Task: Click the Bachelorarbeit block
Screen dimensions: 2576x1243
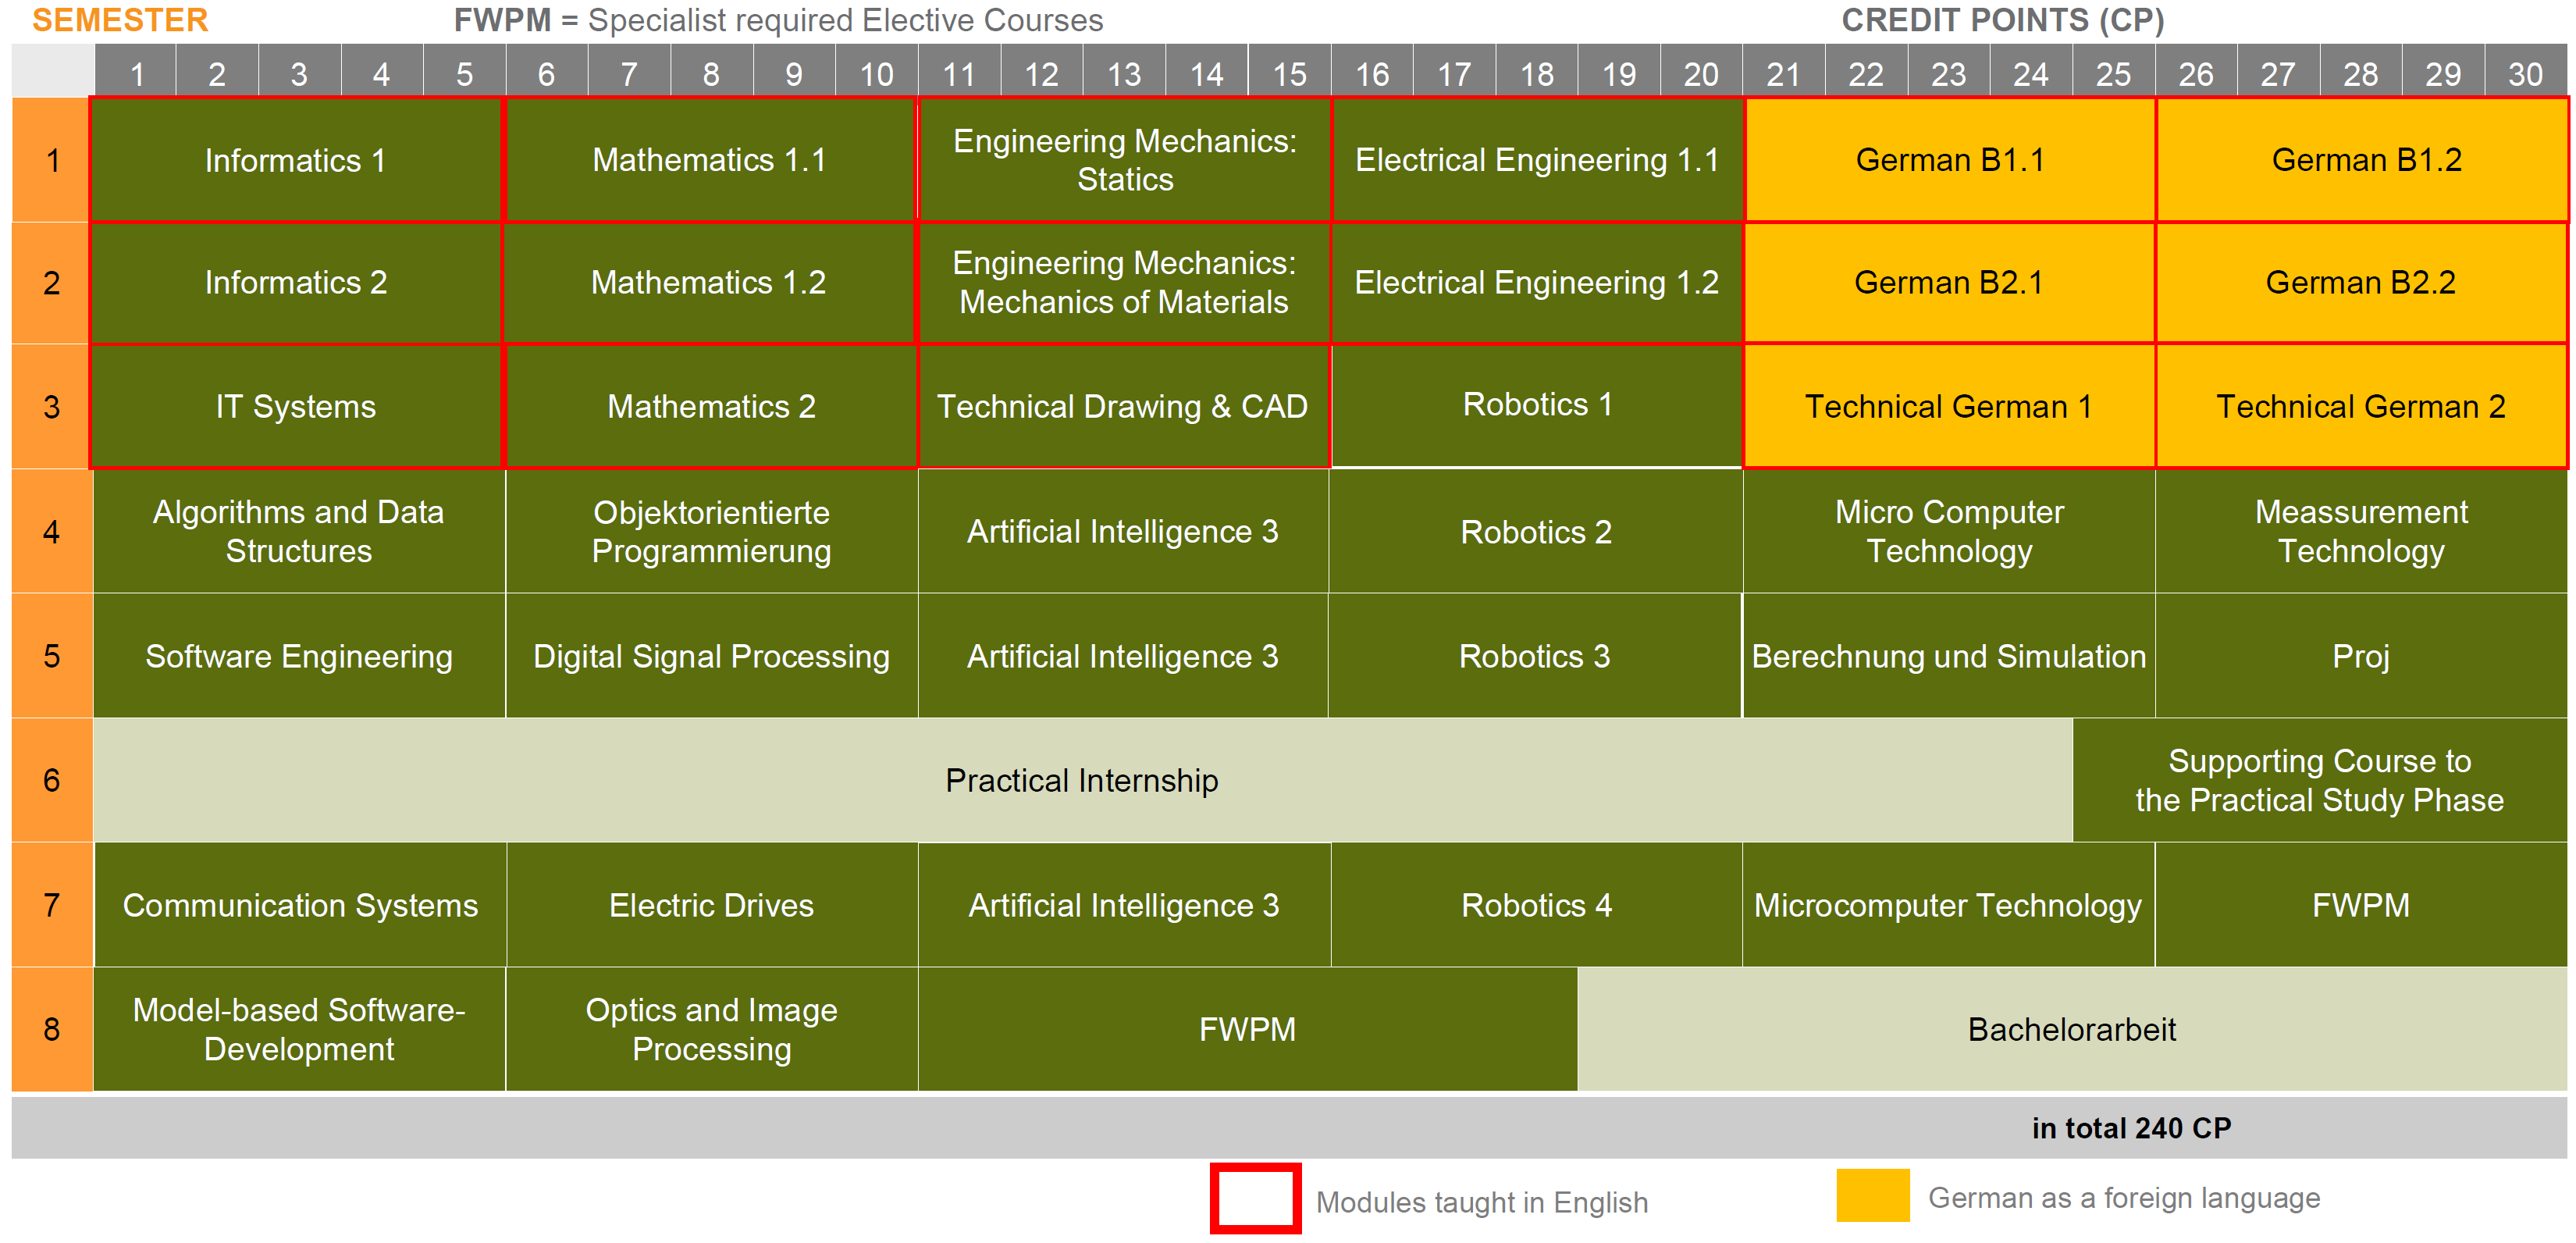Action: click(2071, 1029)
